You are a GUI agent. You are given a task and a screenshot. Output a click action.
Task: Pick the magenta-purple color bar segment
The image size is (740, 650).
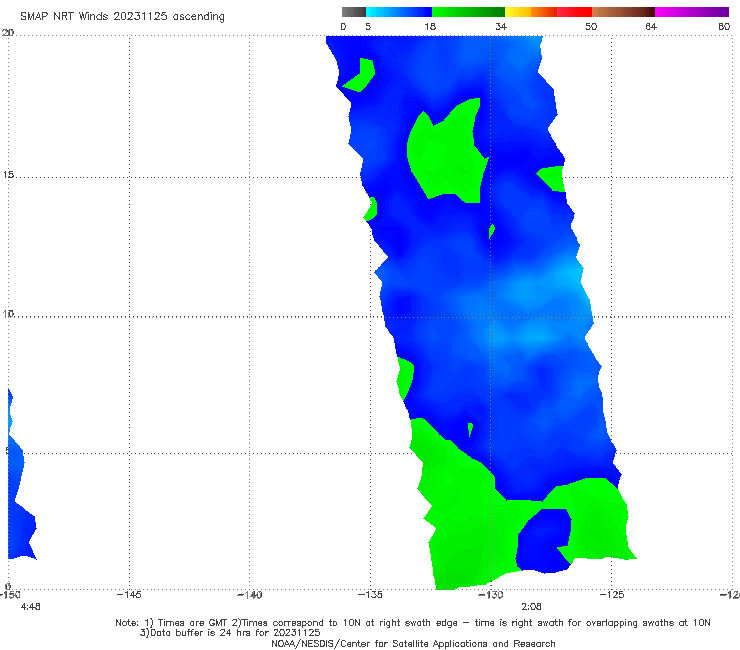692,12
